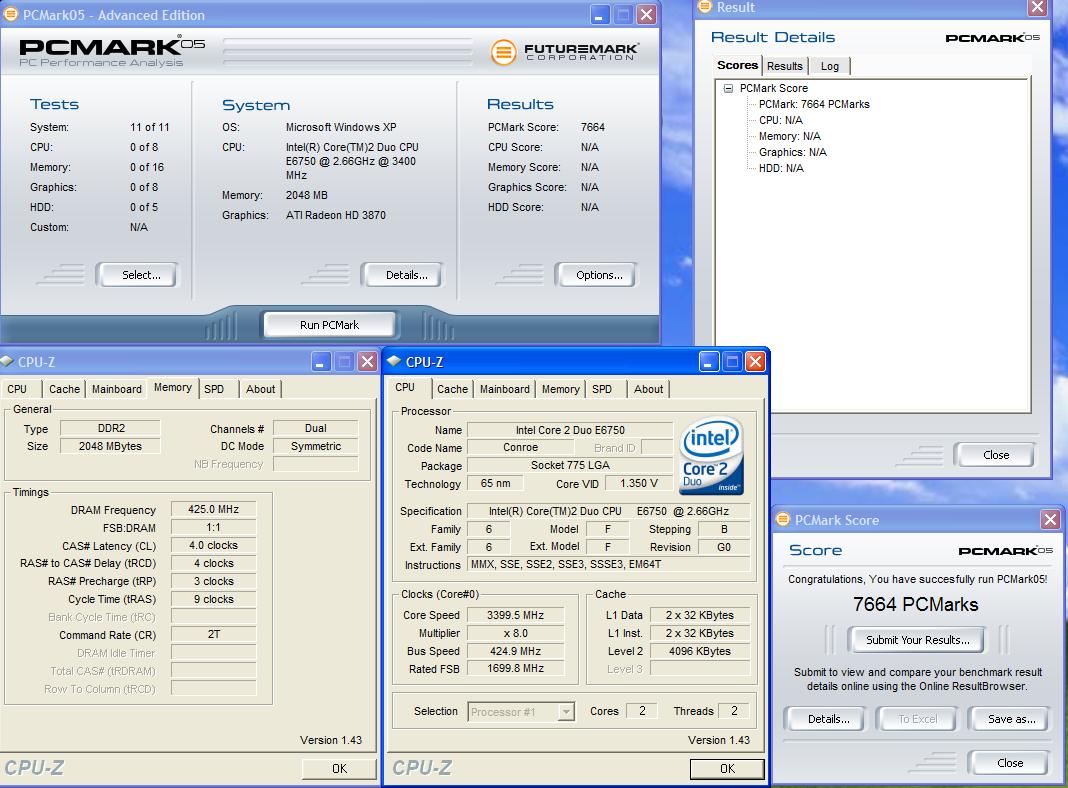Screen dimensions: 1068x788
Task: Click the Futuremark Corporation logo
Action: 564,52
